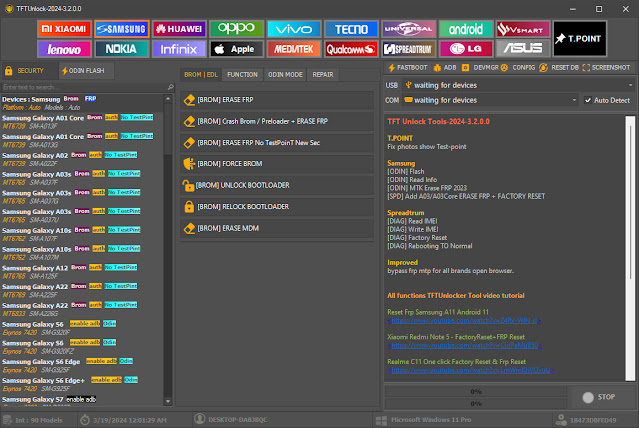Screen dimensions: 639x428
Task: Click the upper 0% progress bar
Action: (476, 392)
